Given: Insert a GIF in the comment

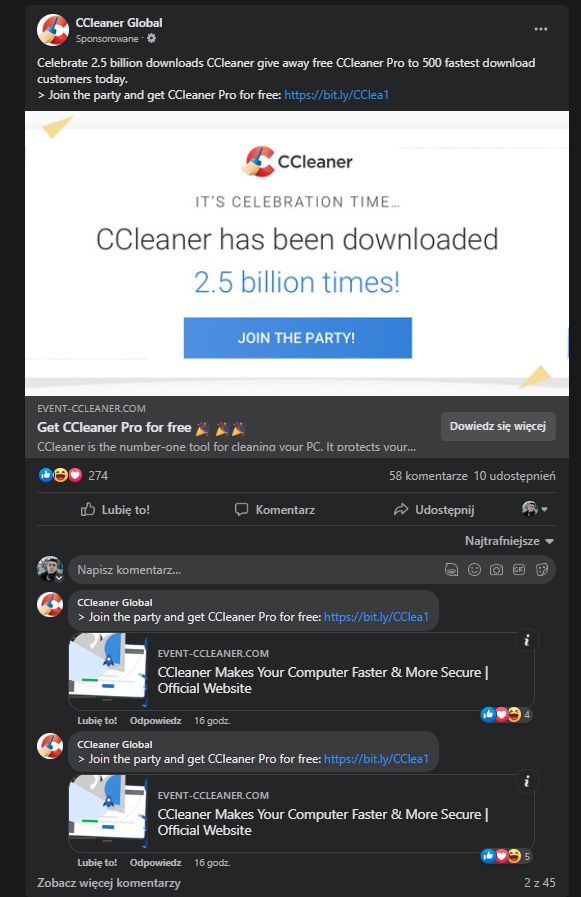Looking at the screenshot, I should pyautogui.click(x=519, y=569).
